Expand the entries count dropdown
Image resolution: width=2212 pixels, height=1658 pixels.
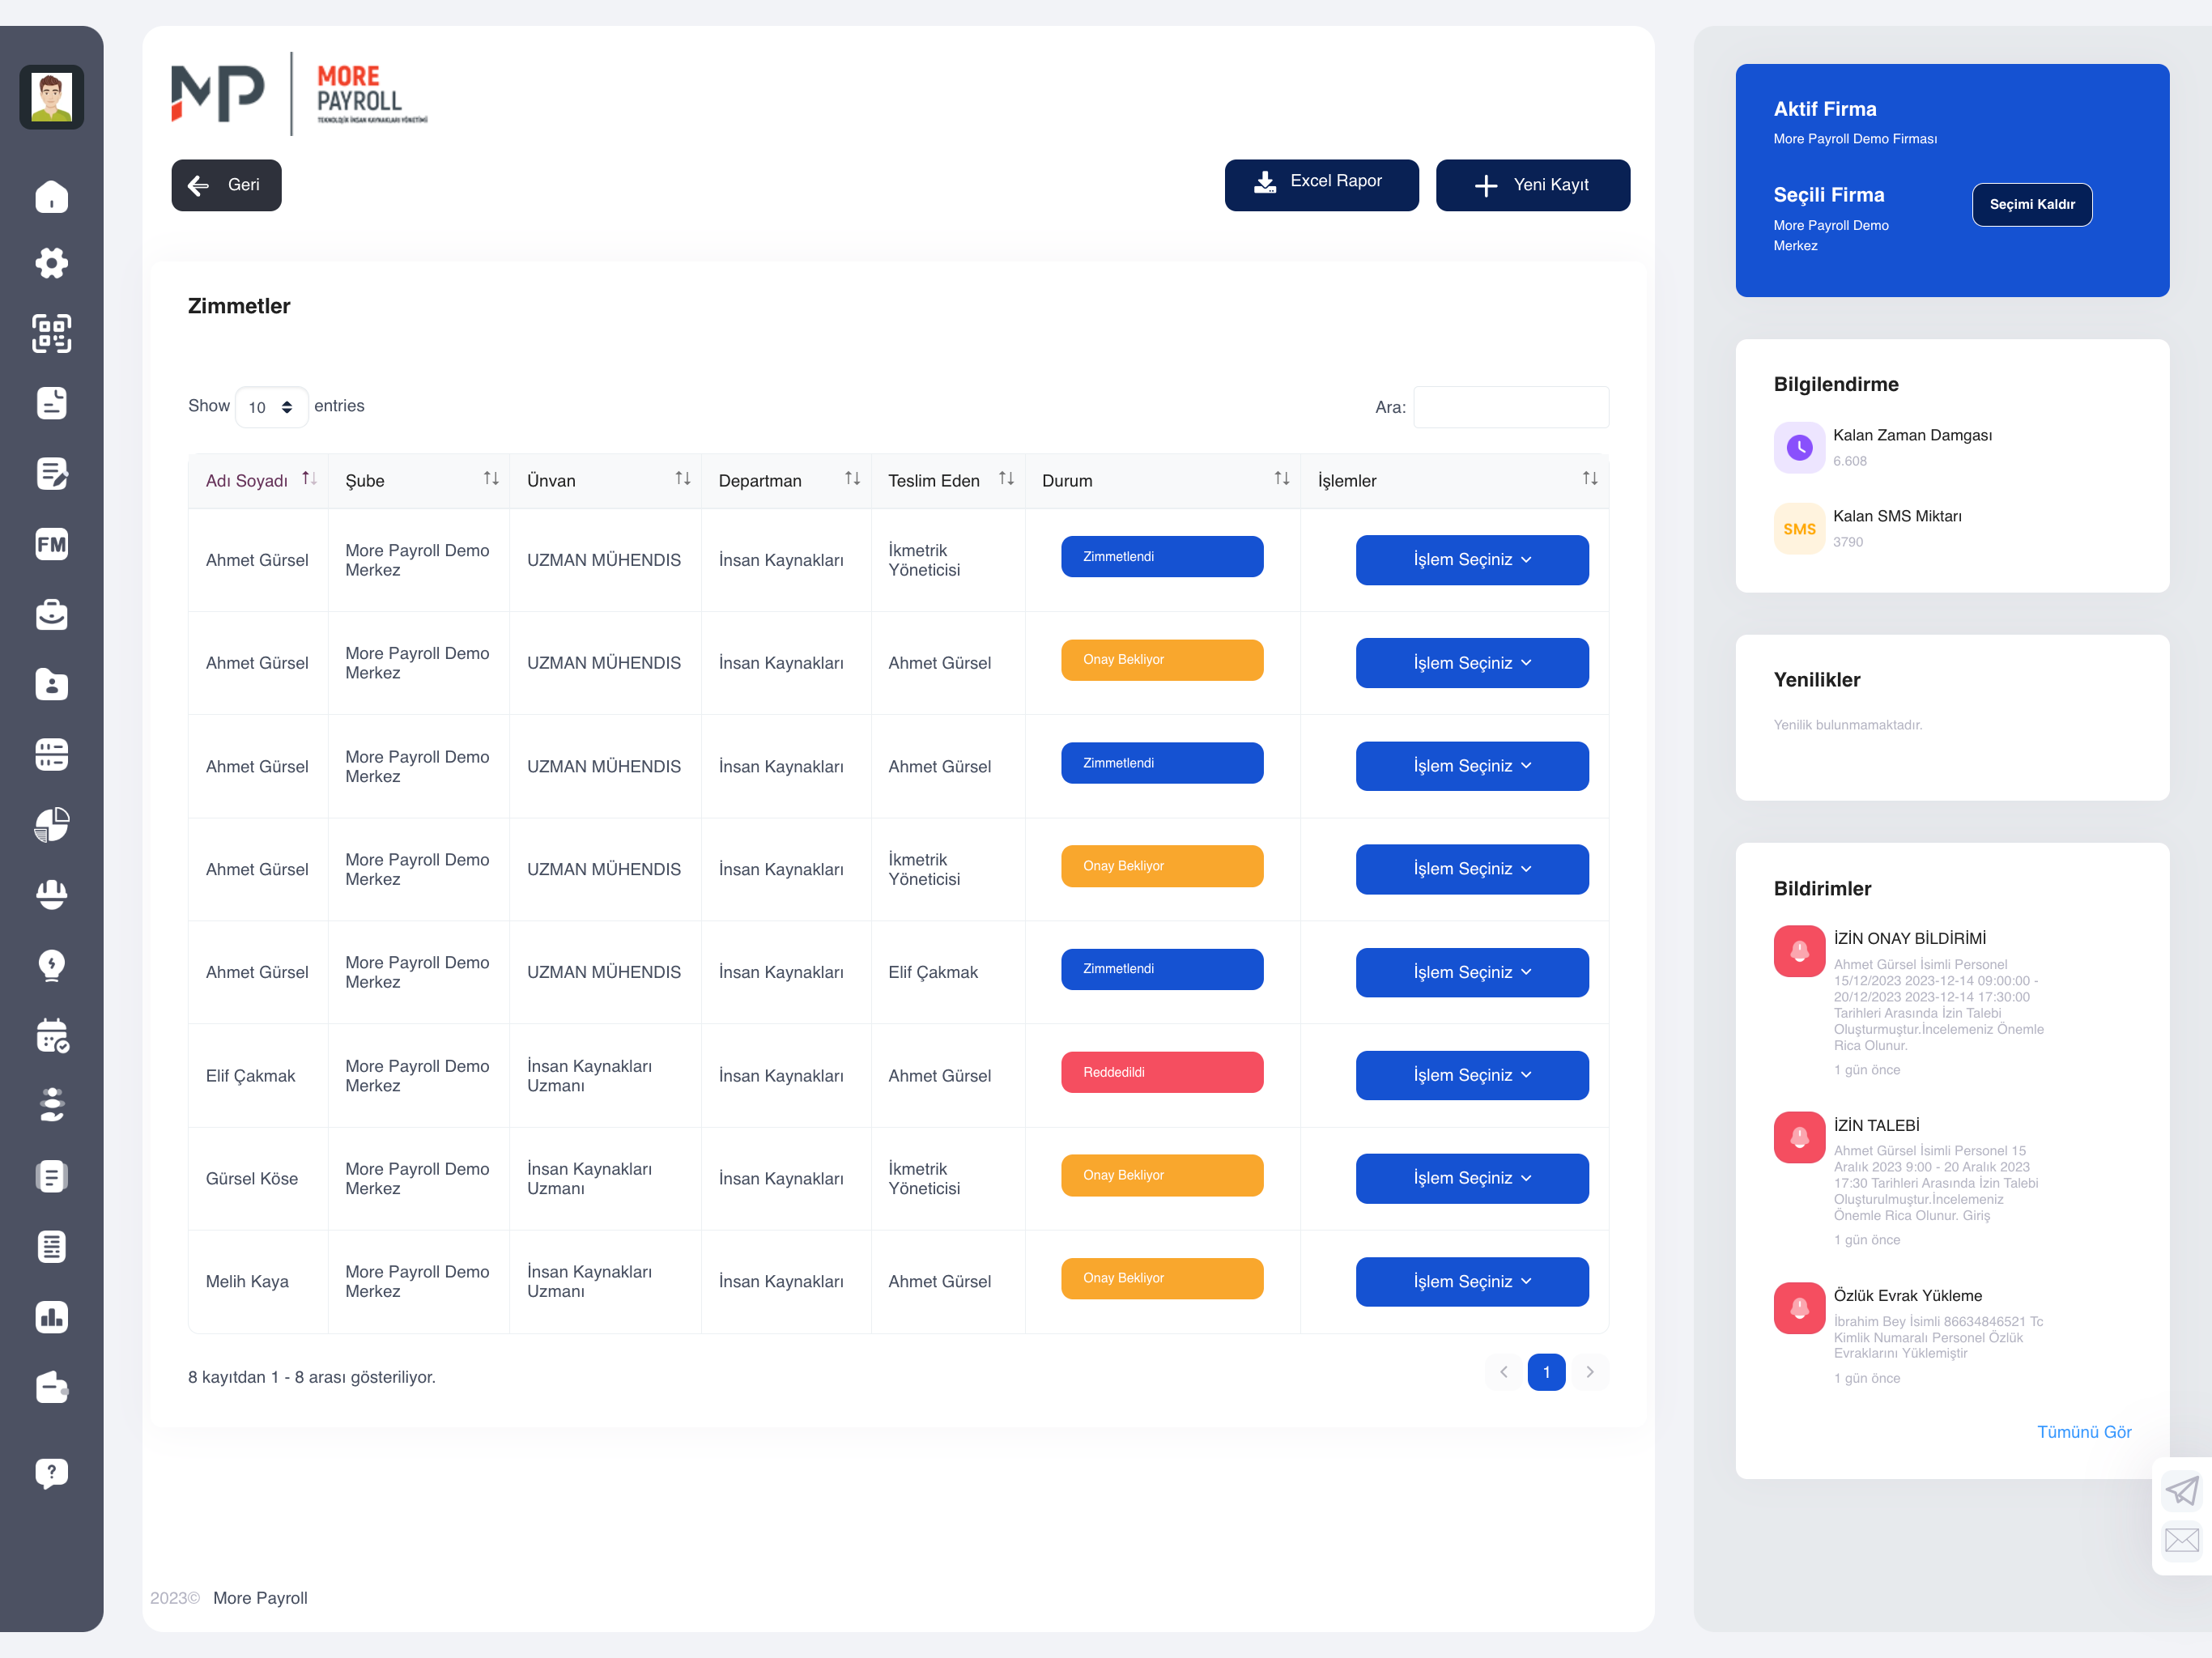pos(271,407)
